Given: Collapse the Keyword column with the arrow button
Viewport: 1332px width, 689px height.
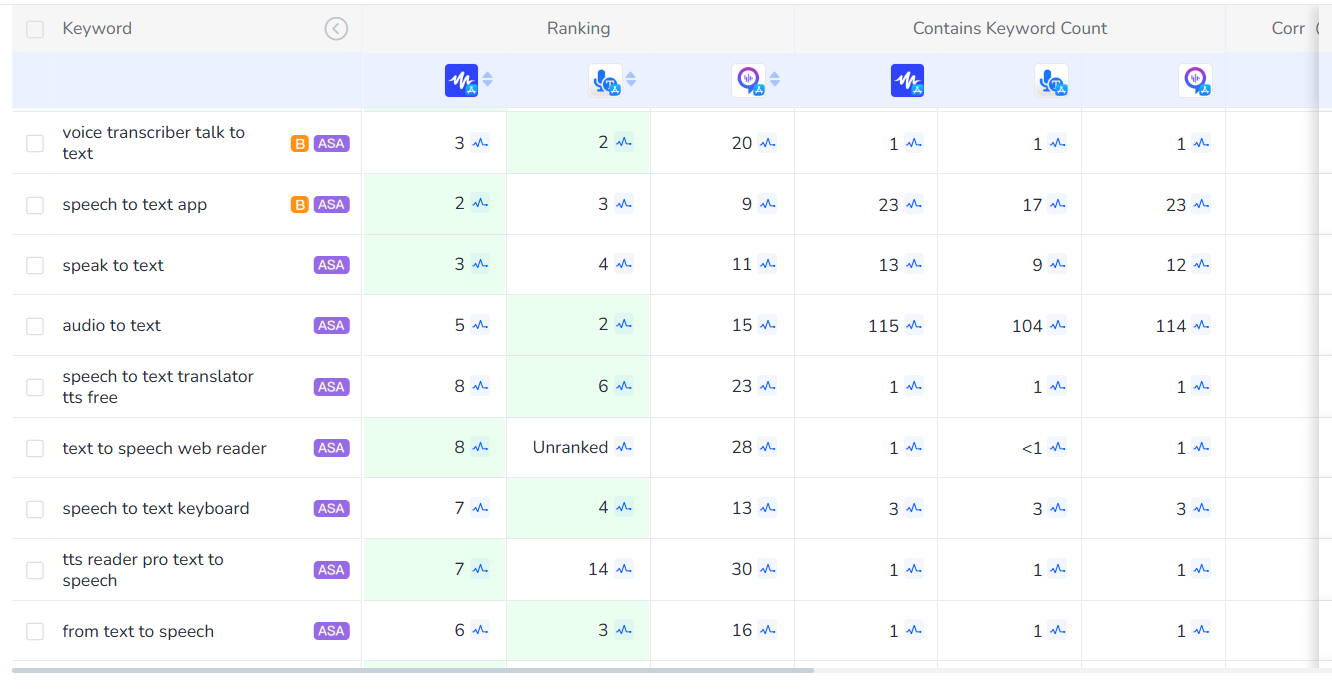Looking at the screenshot, I should [336, 29].
